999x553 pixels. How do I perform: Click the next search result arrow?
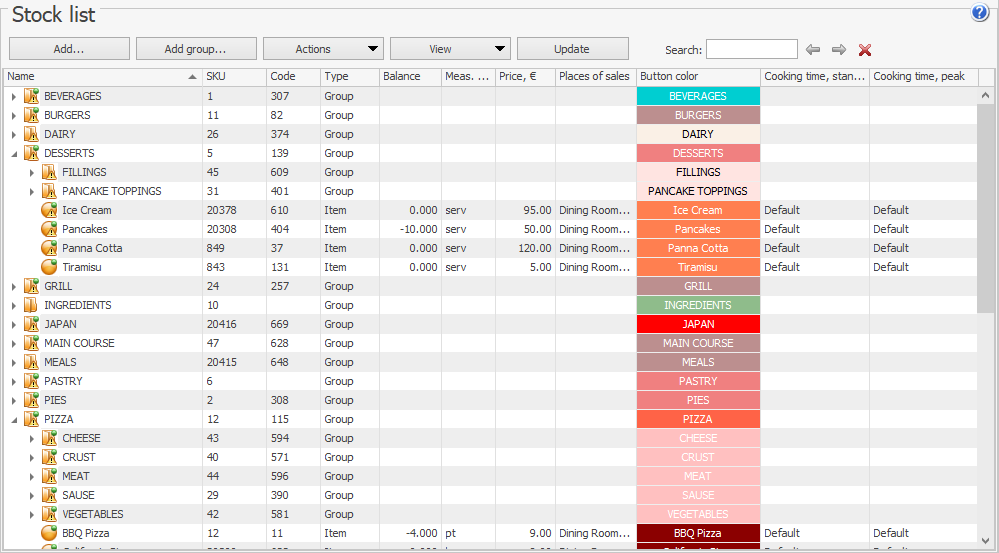point(839,49)
